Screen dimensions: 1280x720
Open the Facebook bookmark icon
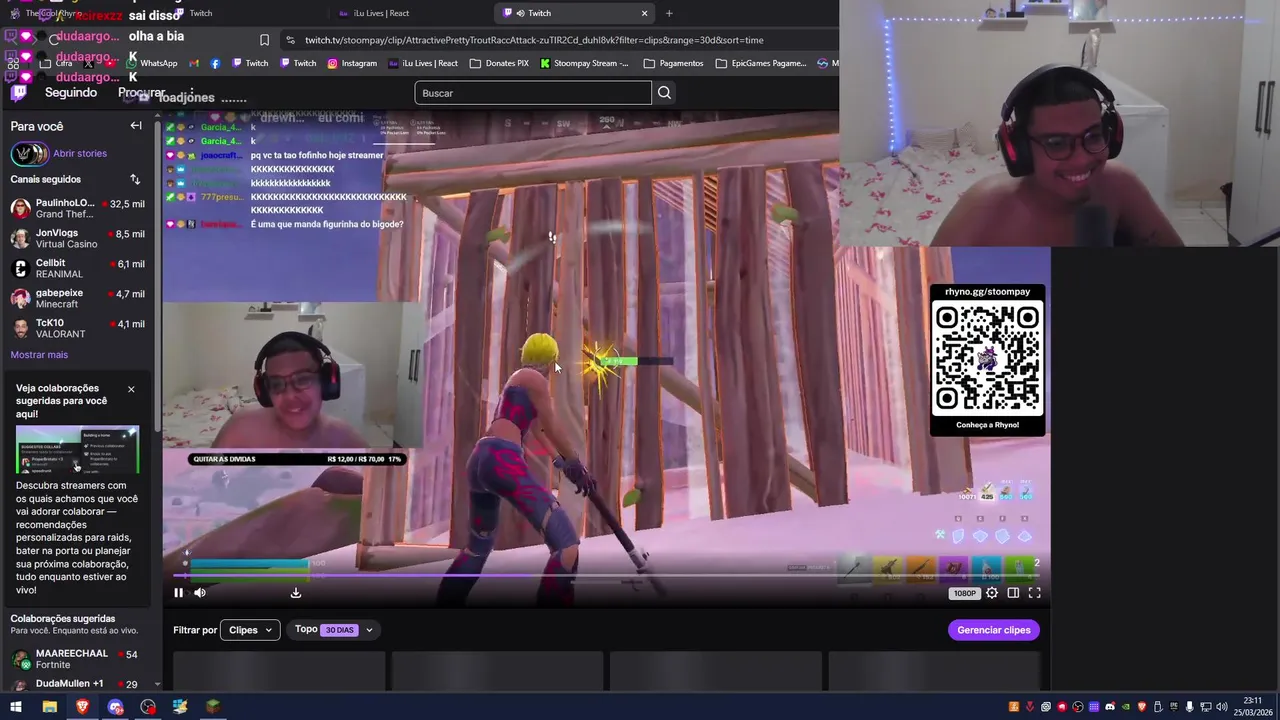[215, 63]
